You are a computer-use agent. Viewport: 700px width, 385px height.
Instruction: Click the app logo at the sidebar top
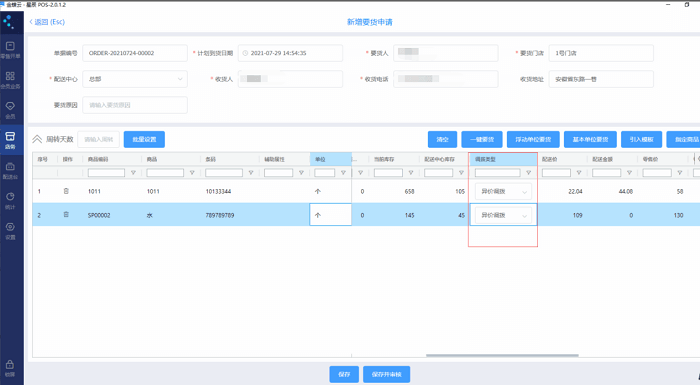pos(8,21)
